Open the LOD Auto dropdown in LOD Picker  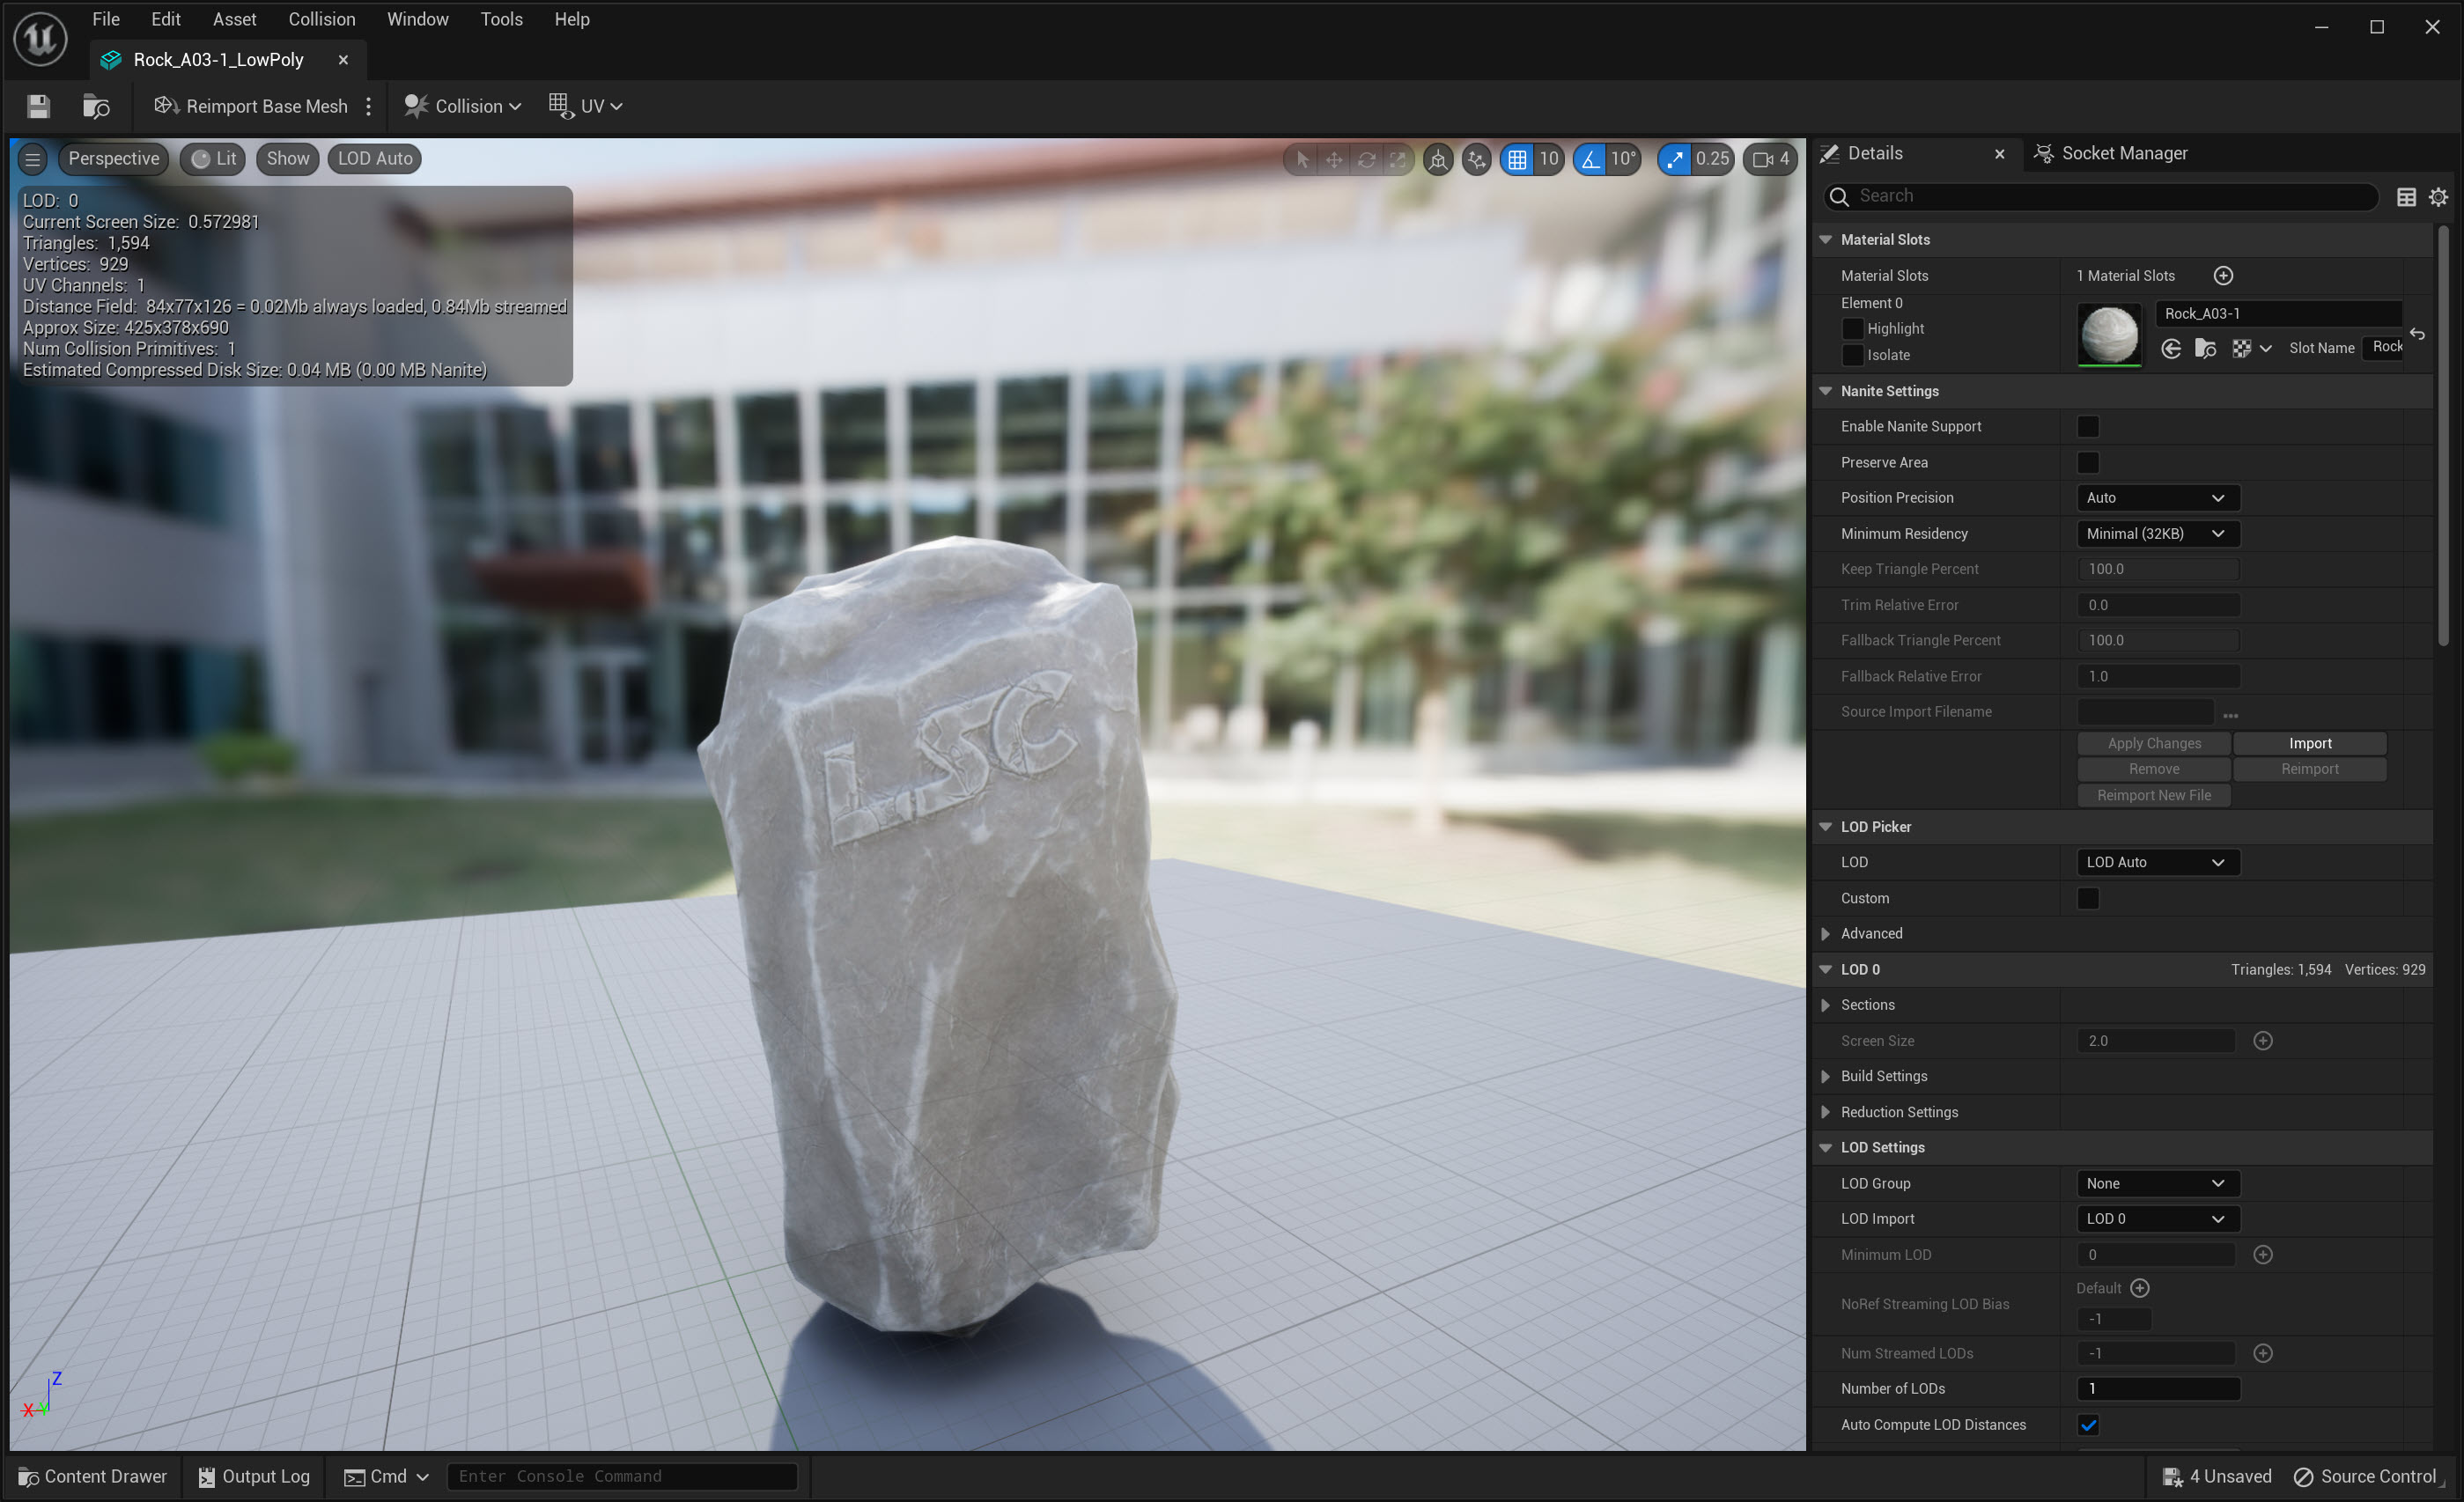(x=2156, y=862)
